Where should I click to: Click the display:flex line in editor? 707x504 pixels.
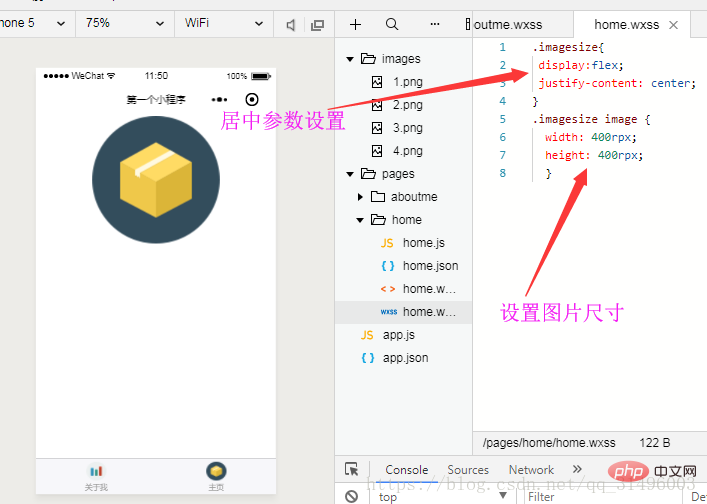point(581,65)
